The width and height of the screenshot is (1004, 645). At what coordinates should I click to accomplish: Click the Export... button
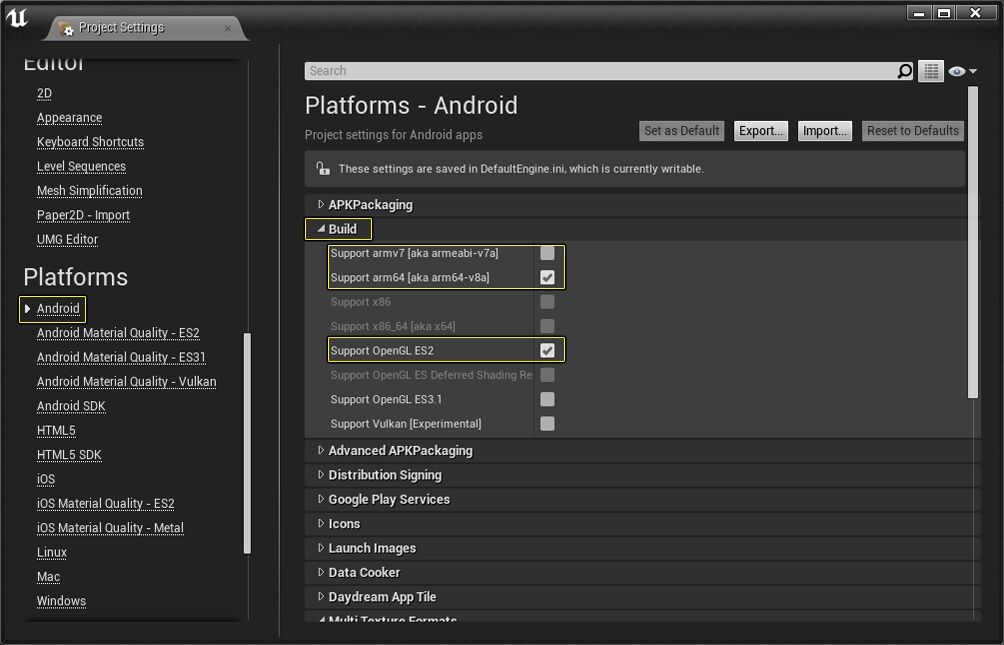click(761, 131)
